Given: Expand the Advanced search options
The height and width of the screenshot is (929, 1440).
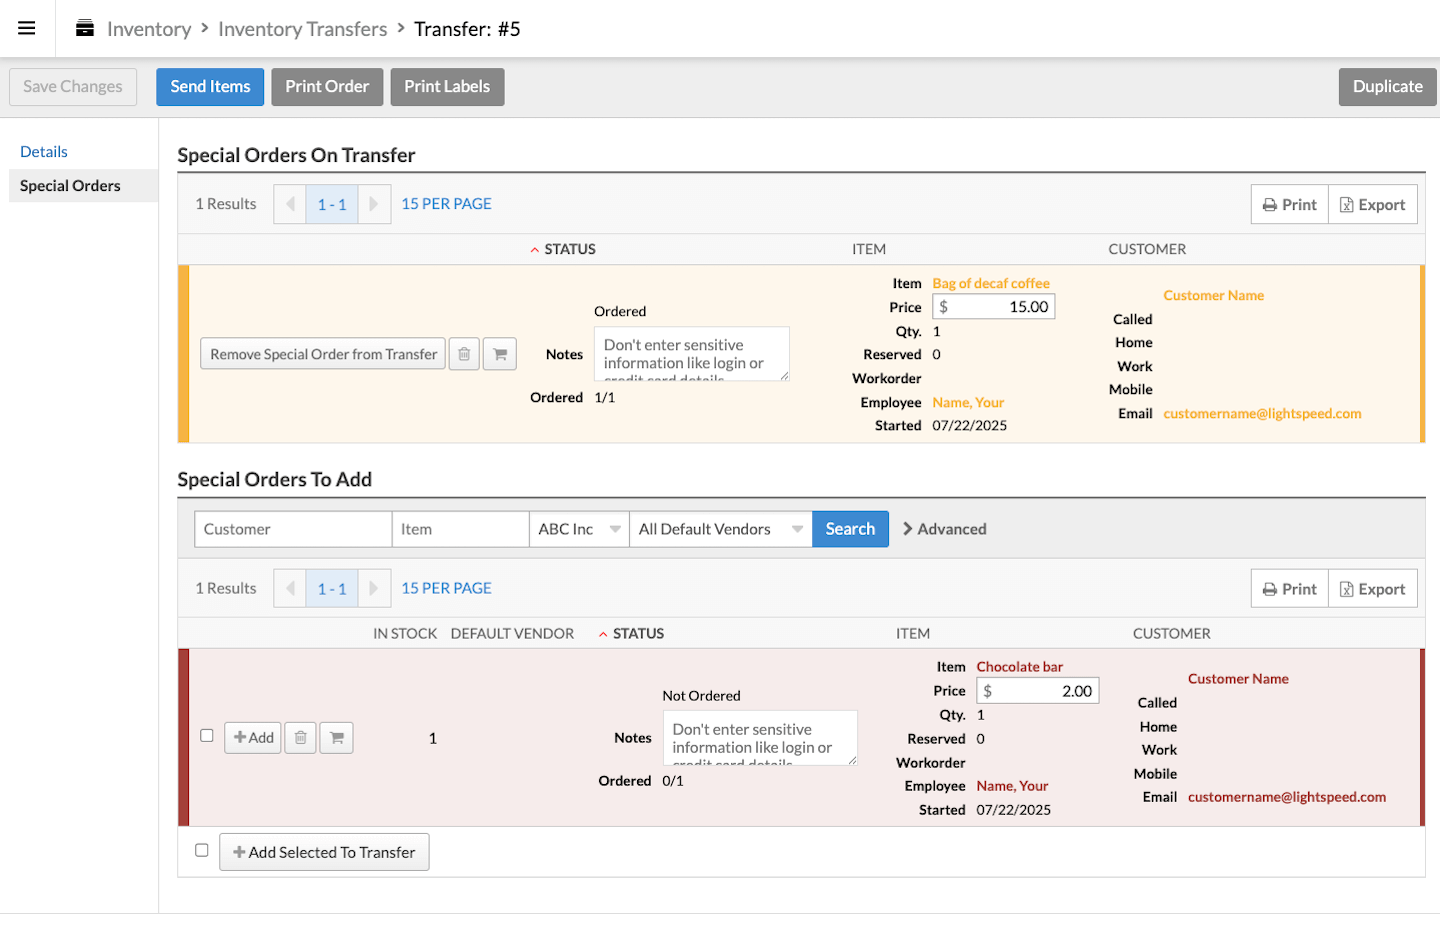Looking at the screenshot, I should click(x=944, y=529).
